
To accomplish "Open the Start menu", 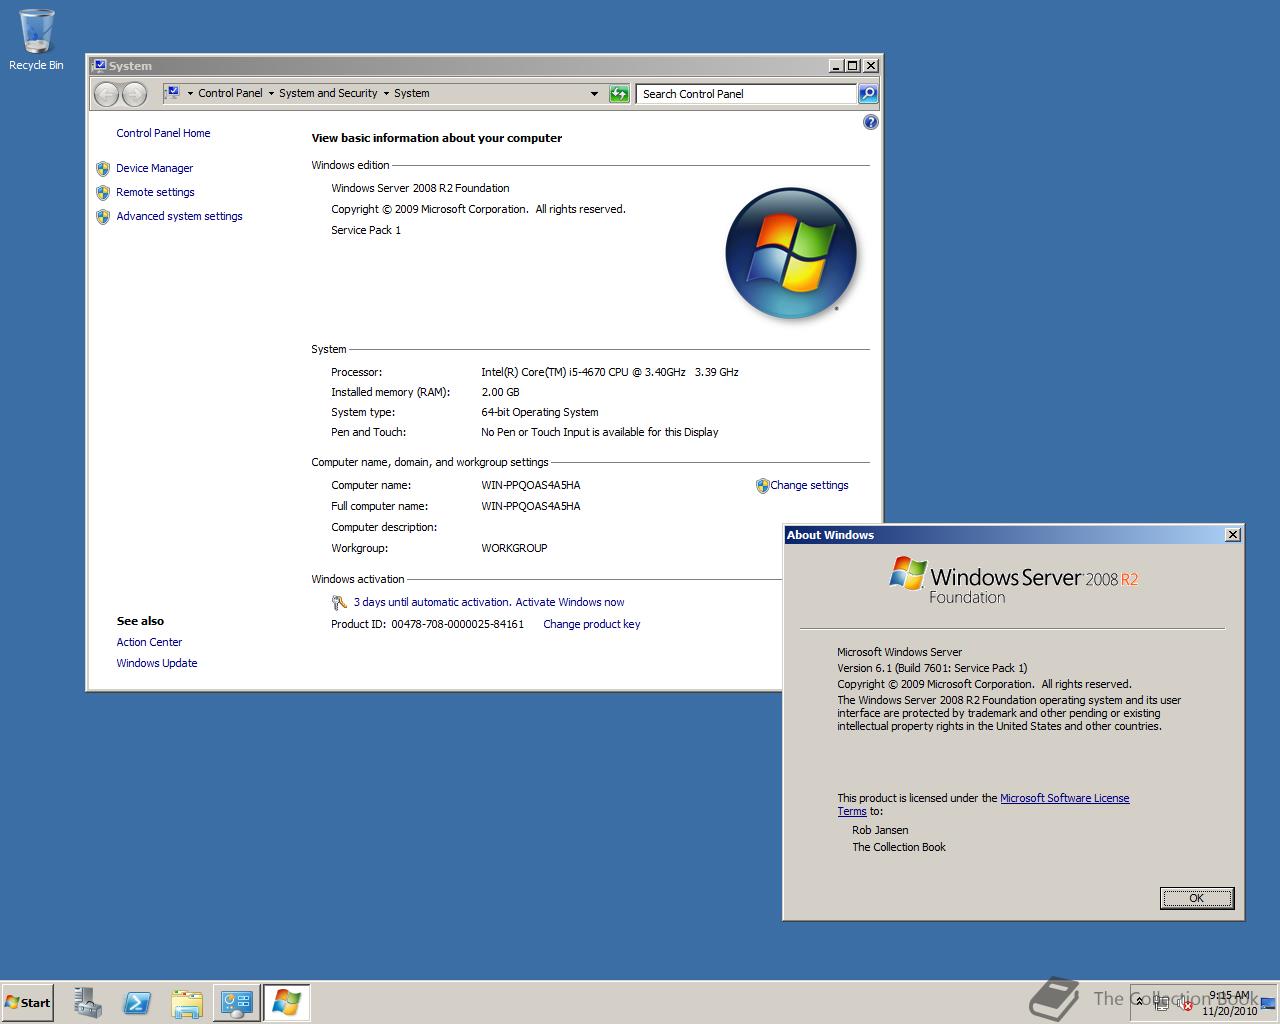I will (27, 1003).
